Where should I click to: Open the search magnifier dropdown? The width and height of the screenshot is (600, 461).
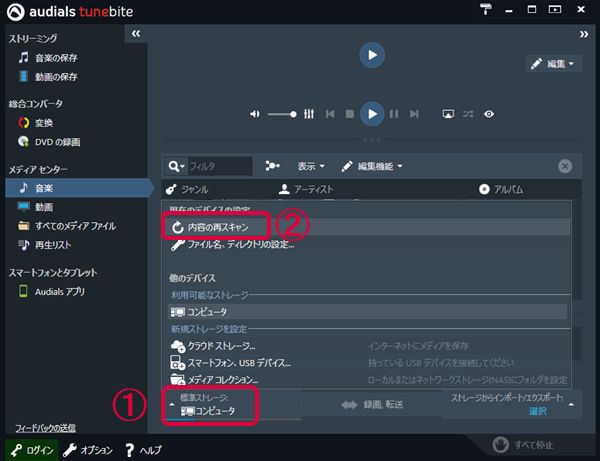(x=176, y=166)
